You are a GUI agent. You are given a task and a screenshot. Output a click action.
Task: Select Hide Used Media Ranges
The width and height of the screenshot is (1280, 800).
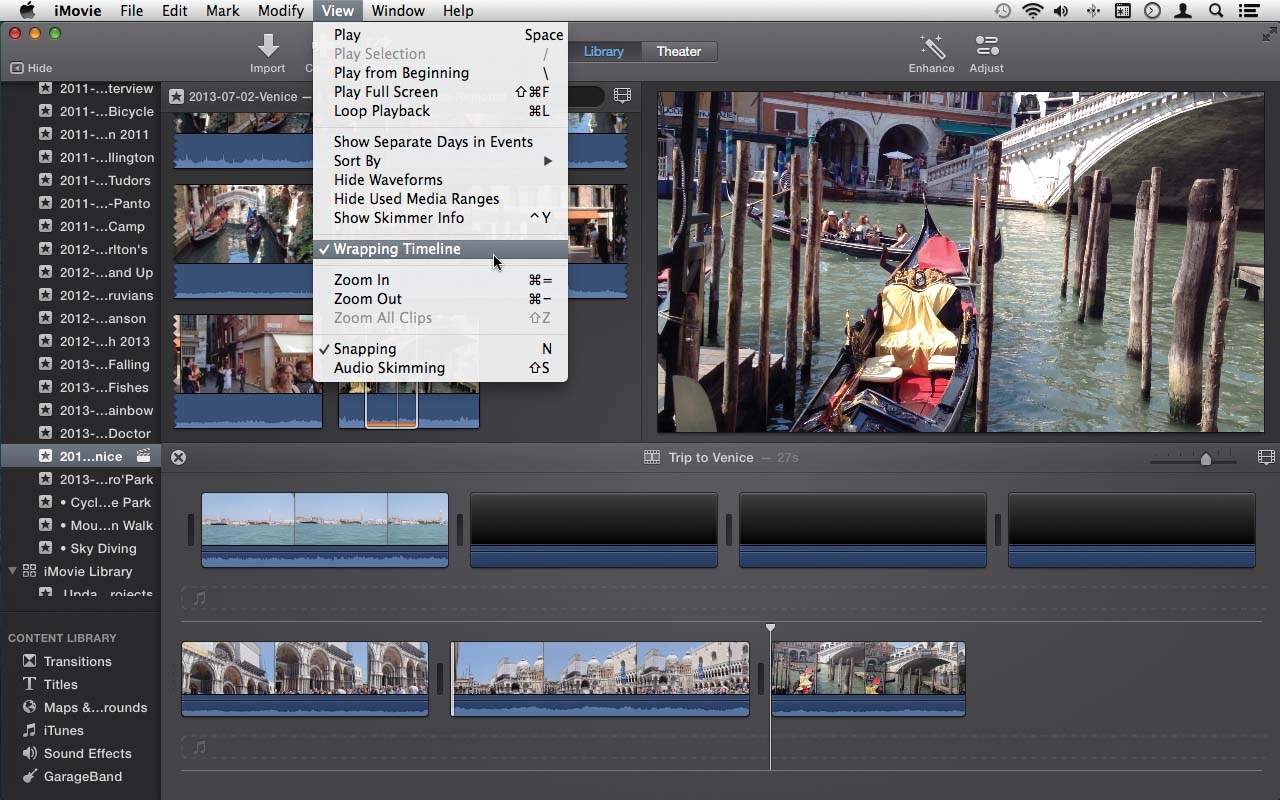coord(441,199)
